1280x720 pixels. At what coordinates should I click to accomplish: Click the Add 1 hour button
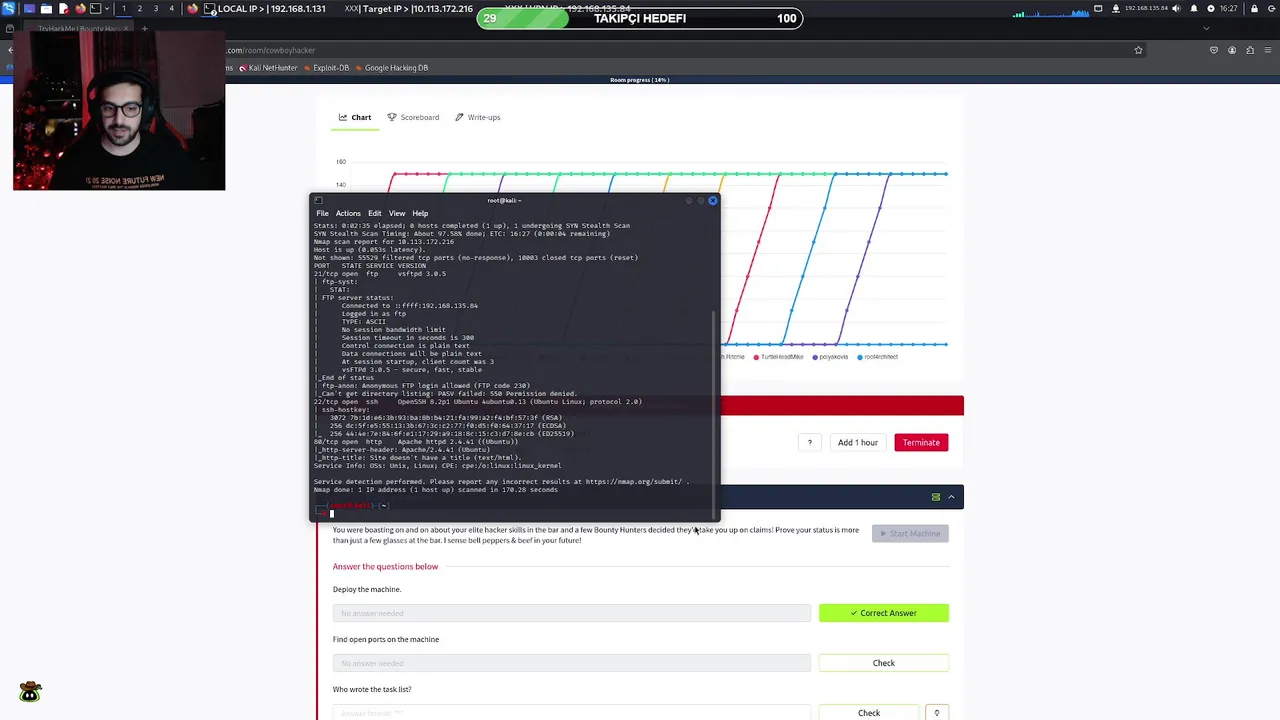click(858, 442)
